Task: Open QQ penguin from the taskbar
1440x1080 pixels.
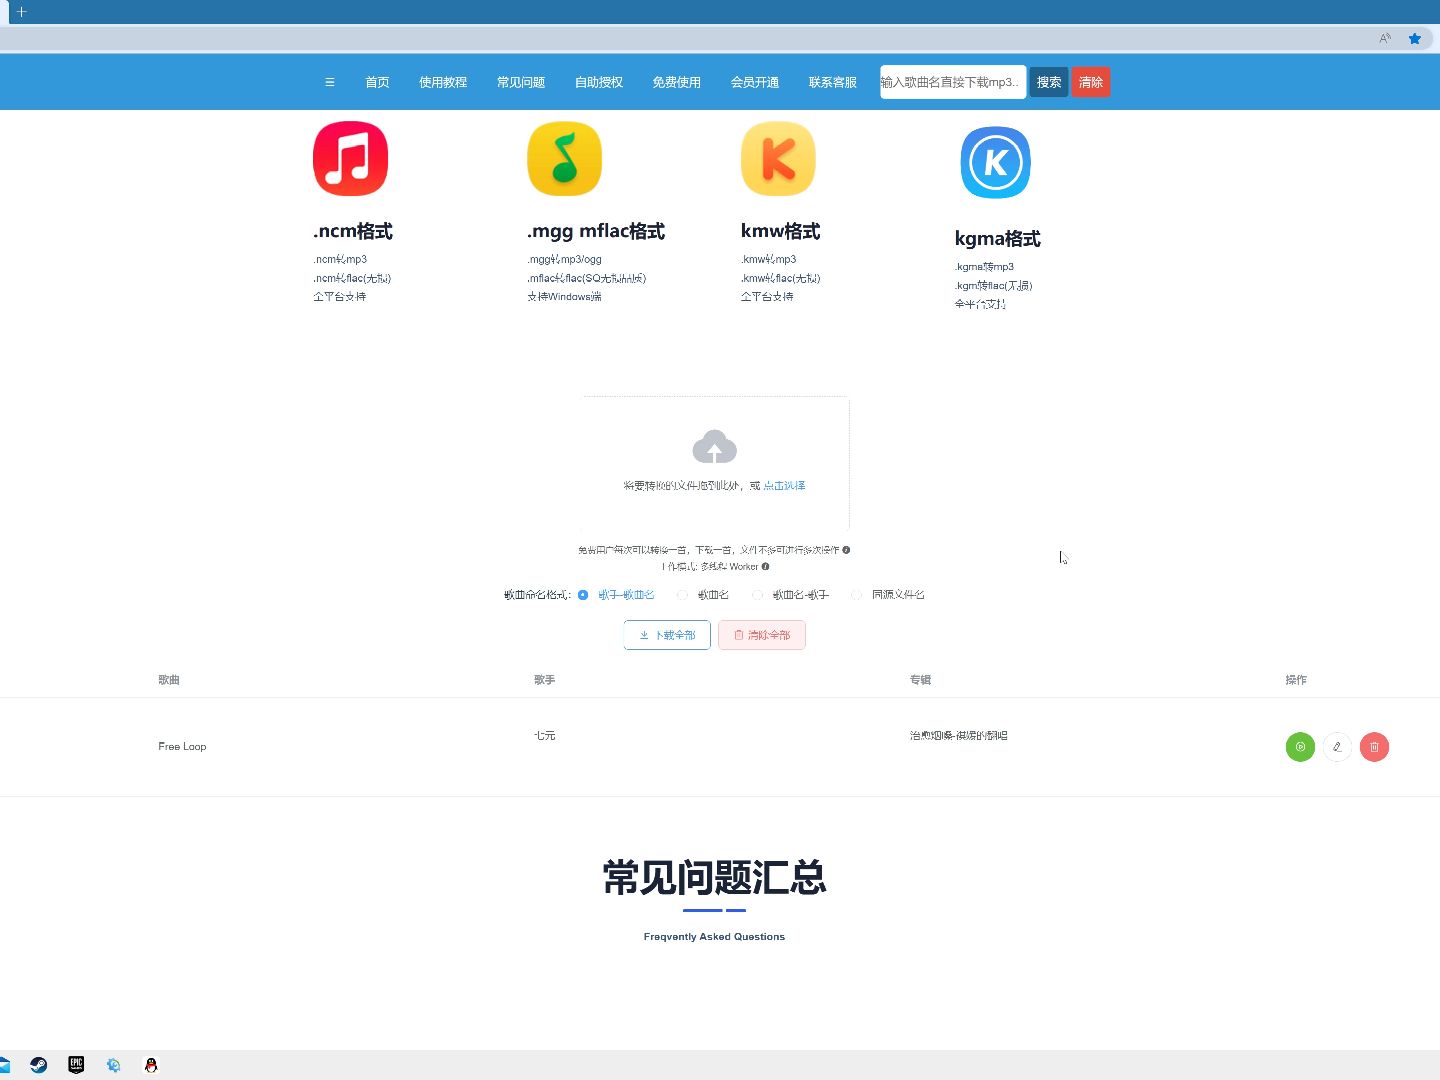Action: coord(151,1065)
